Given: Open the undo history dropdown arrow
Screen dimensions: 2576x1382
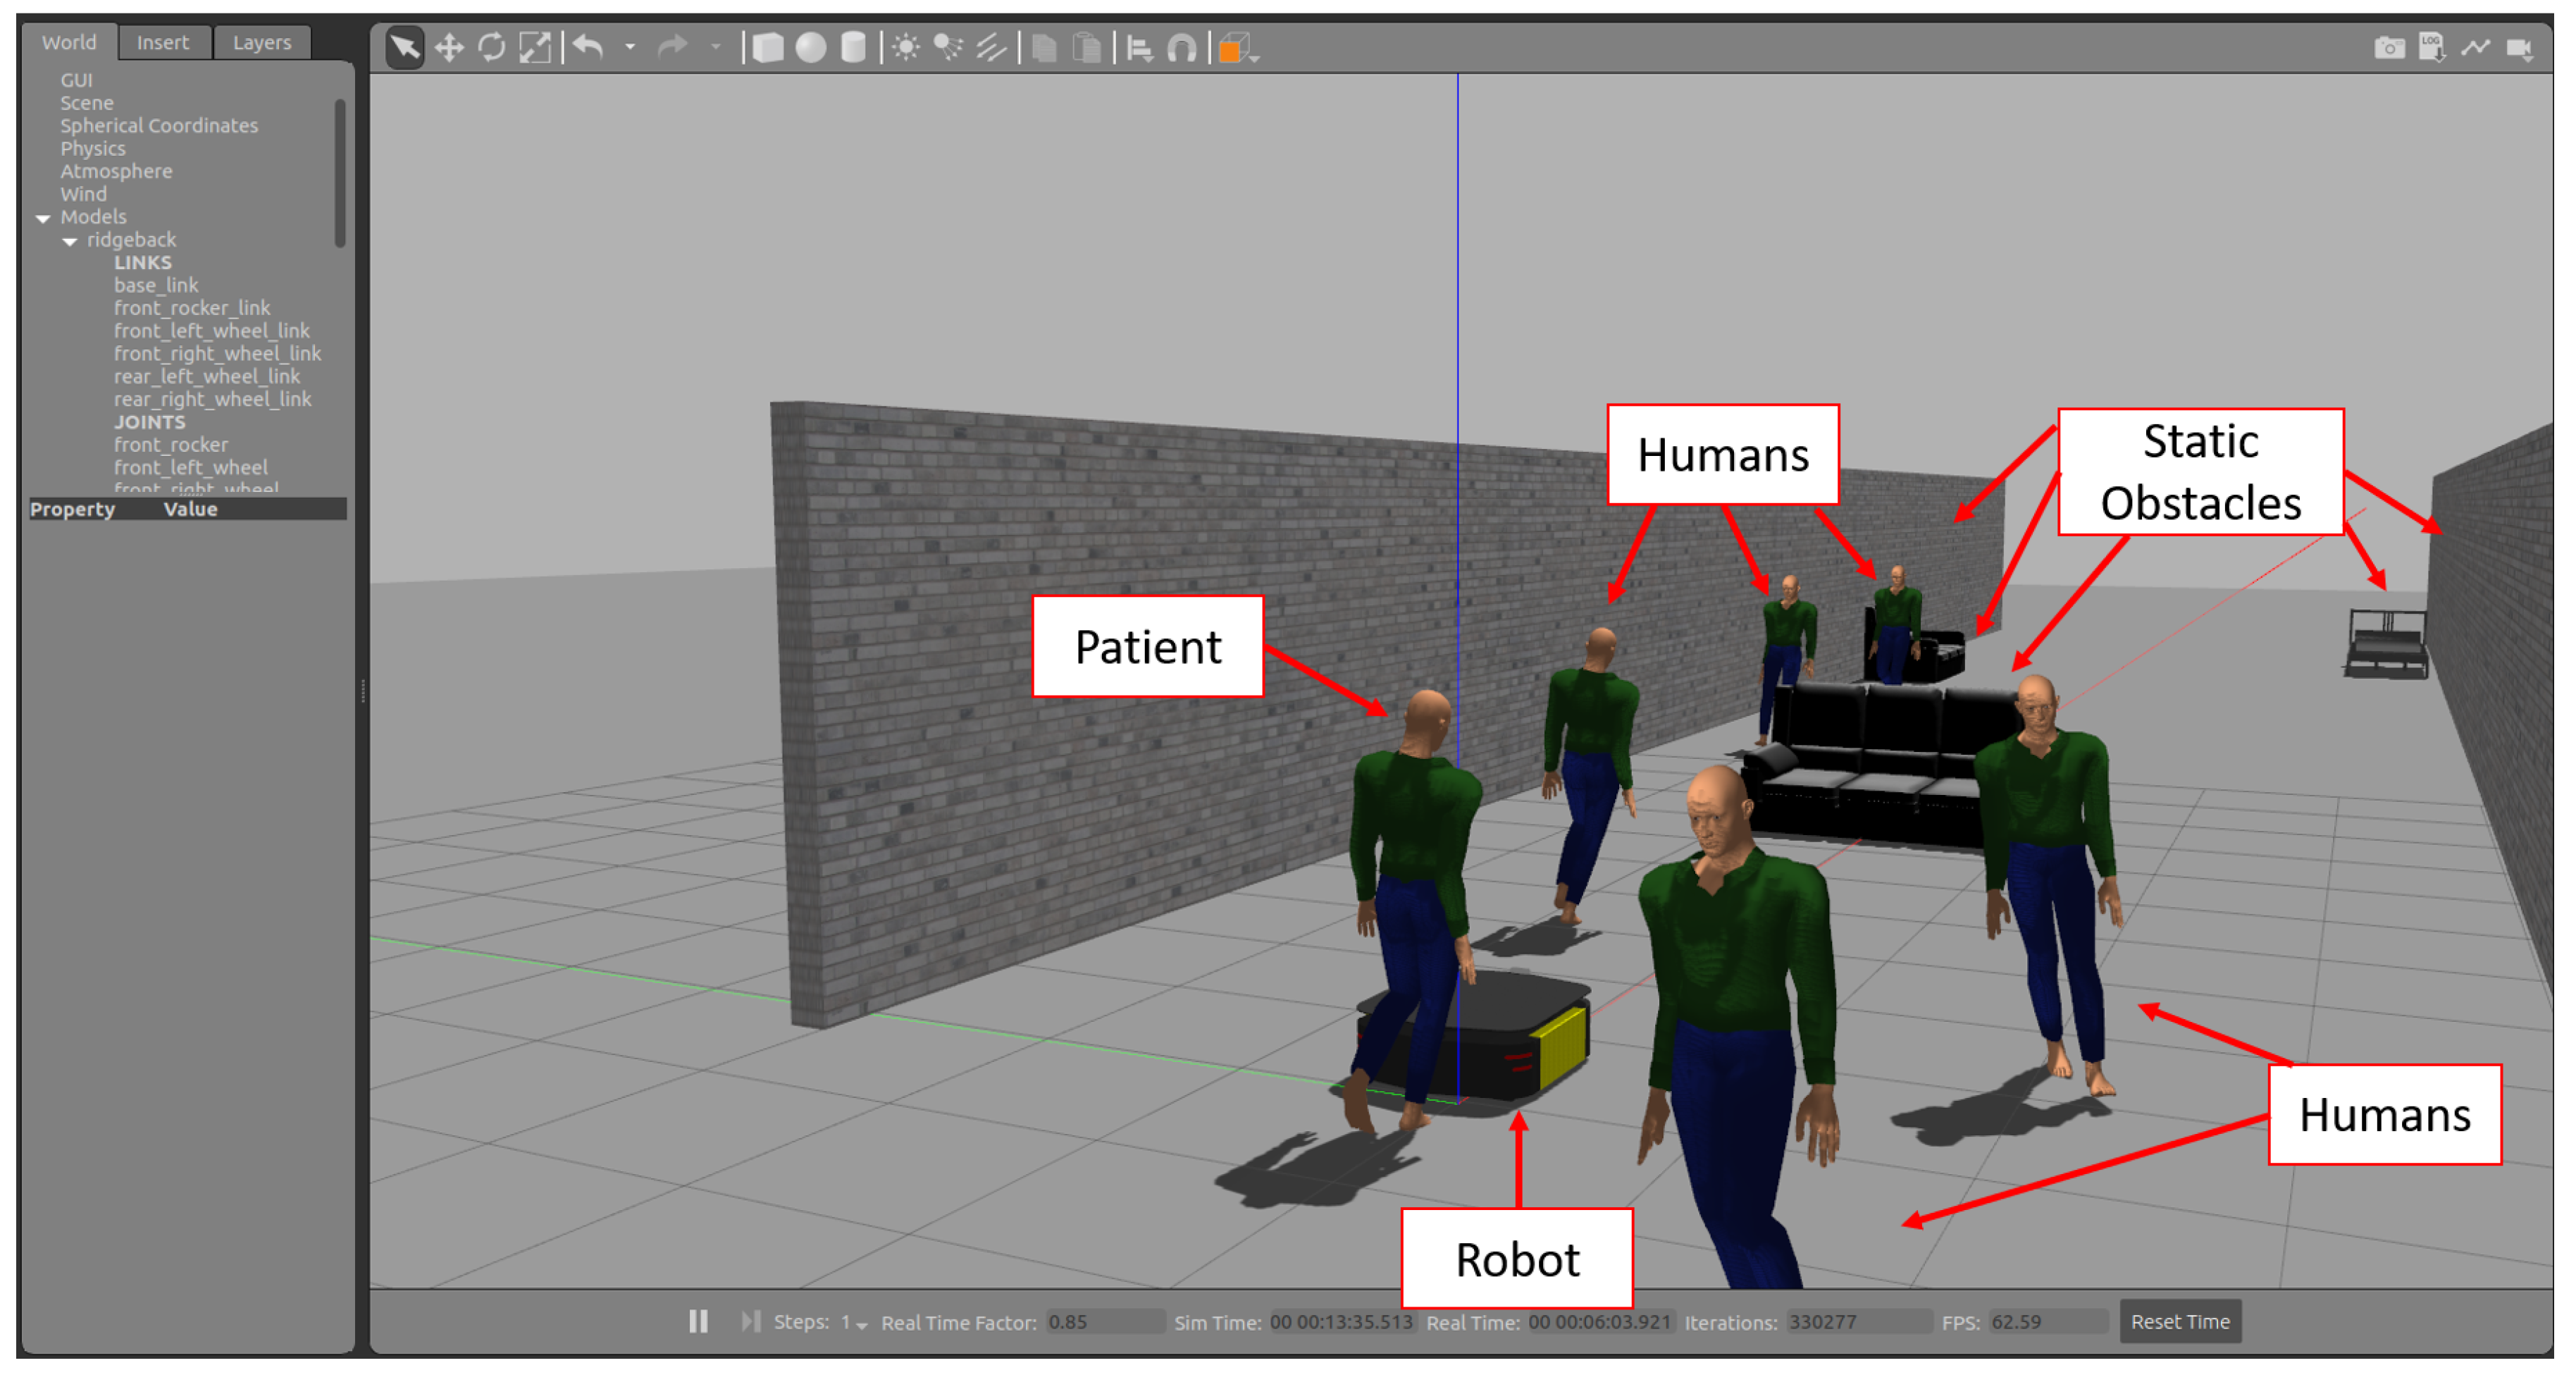Looking at the screenshot, I should click(630, 47).
